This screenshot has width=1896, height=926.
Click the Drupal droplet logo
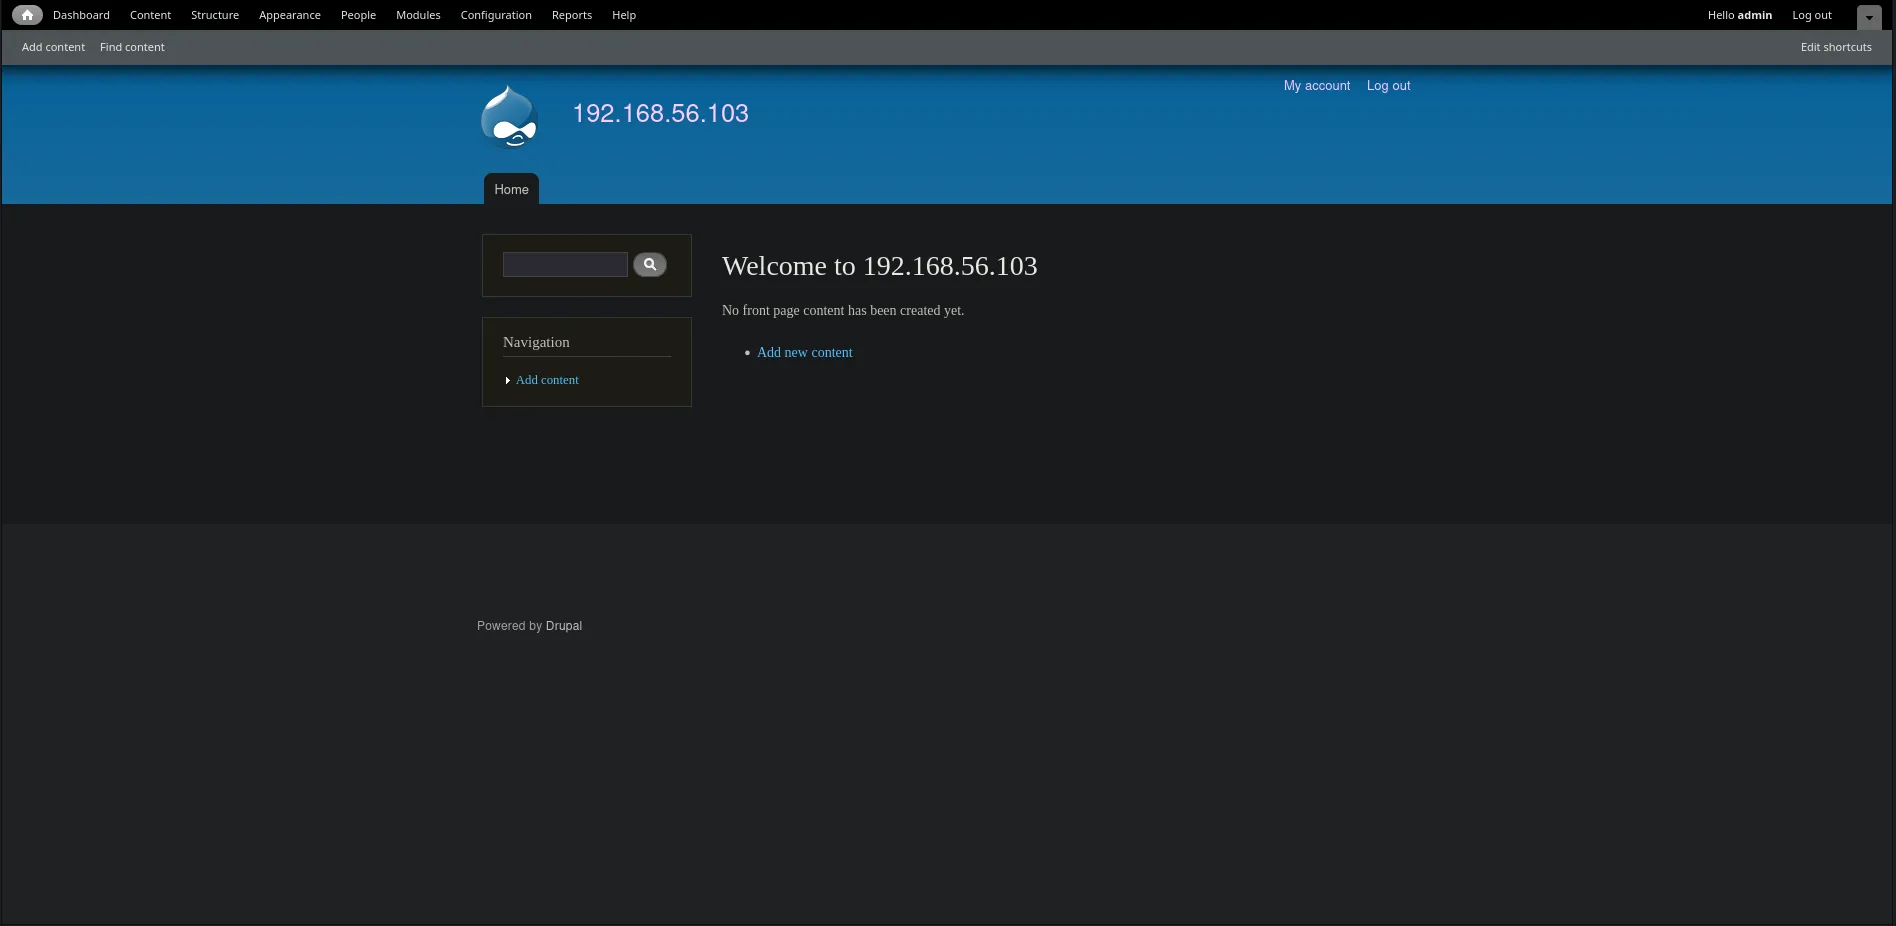pos(510,117)
